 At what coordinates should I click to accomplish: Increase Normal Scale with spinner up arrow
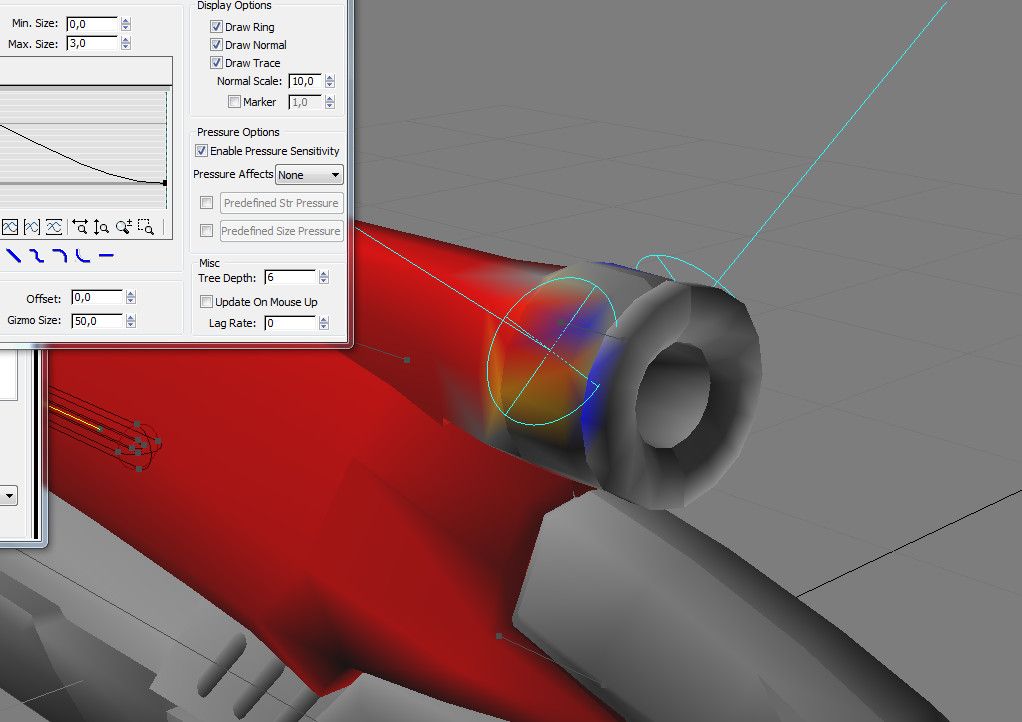(330, 78)
